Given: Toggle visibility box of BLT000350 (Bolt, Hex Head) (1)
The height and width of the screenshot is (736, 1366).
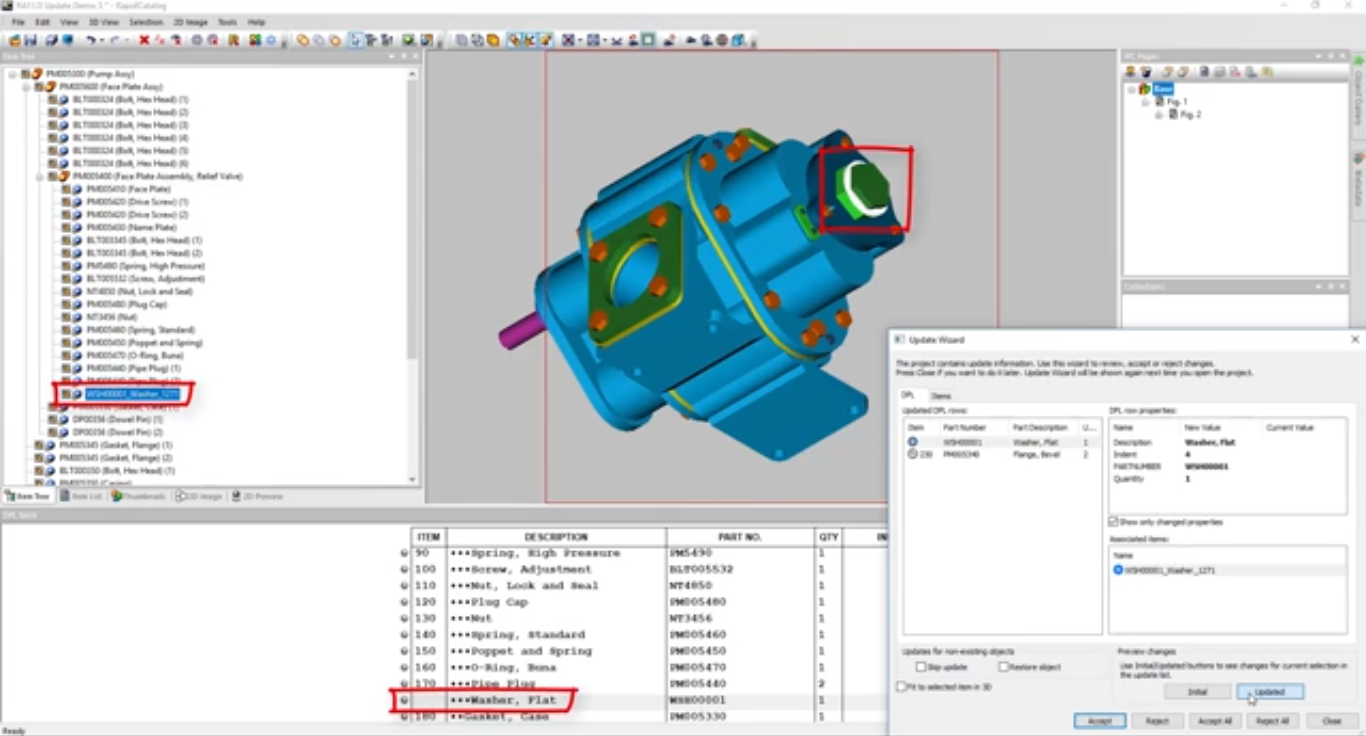Looking at the screenshot, I should (39, 471).
